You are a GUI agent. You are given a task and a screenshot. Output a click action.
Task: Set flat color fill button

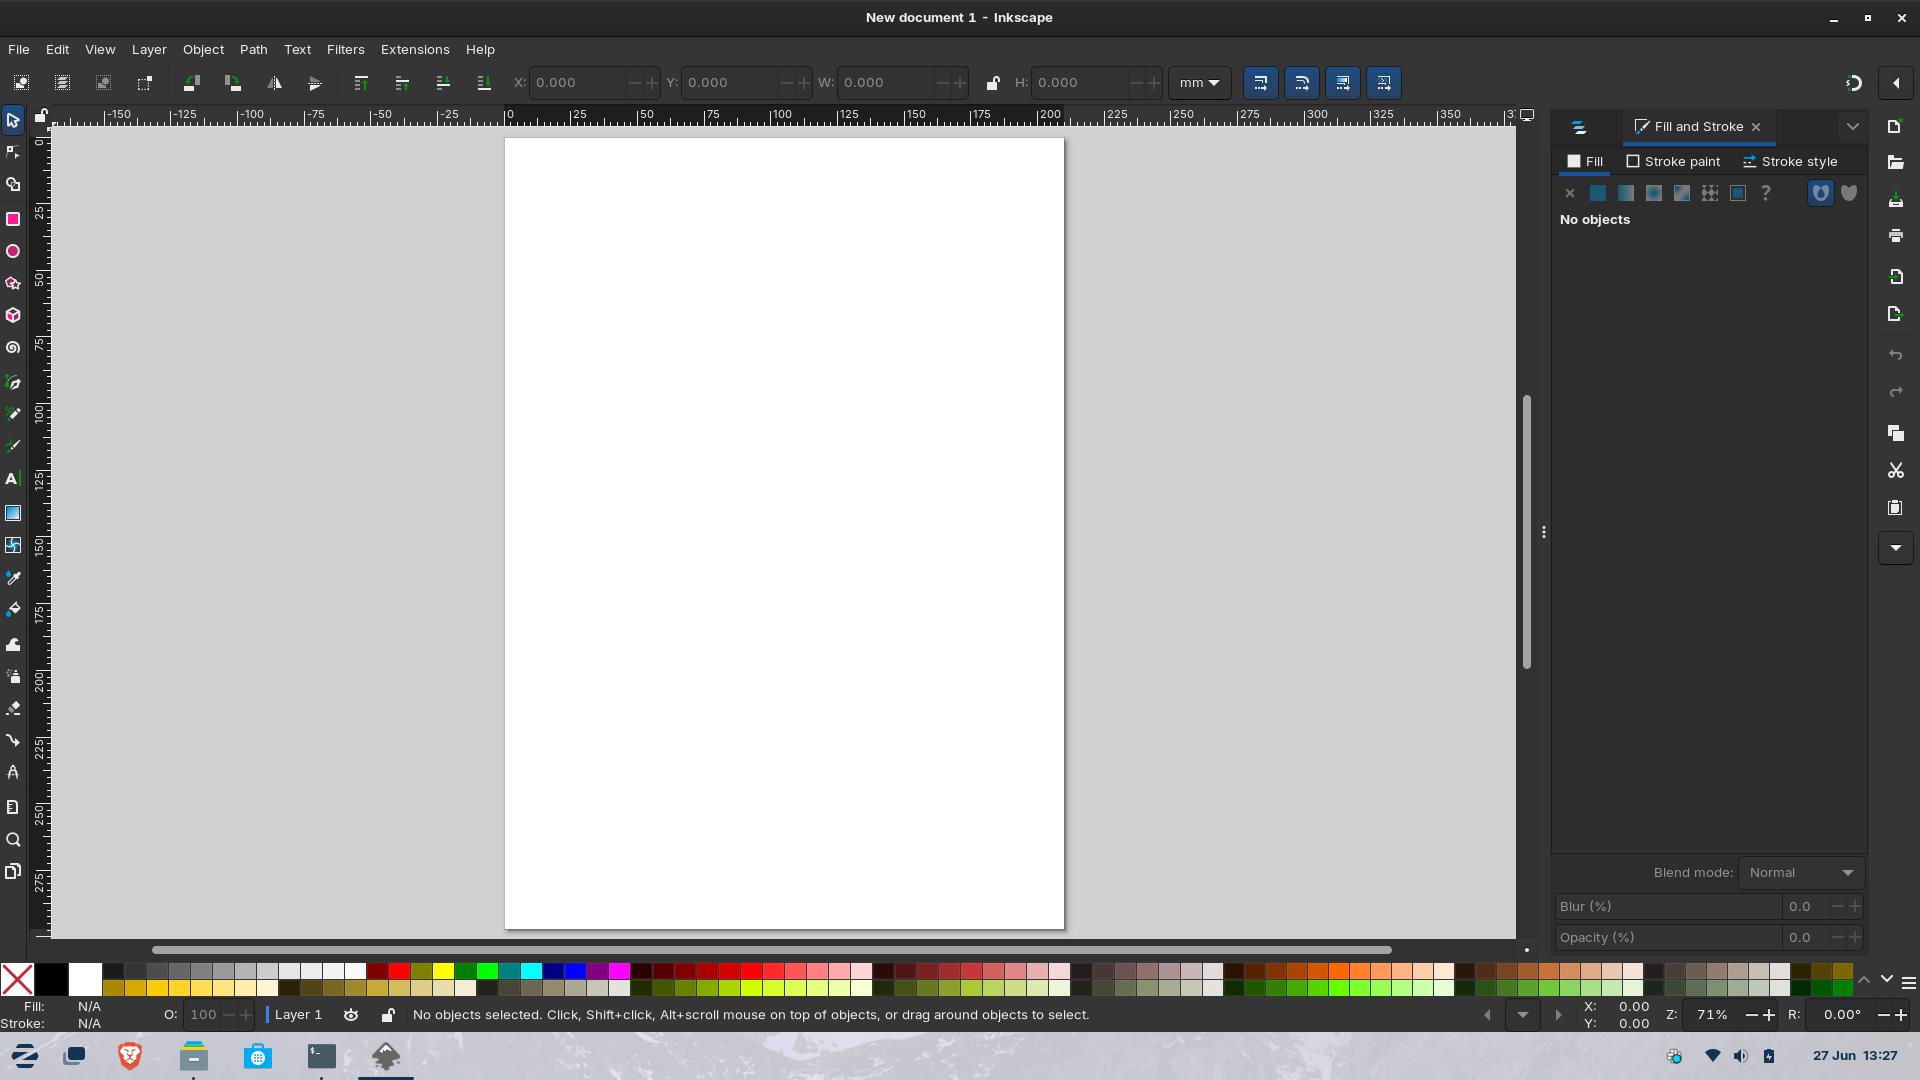(1597, 193)
